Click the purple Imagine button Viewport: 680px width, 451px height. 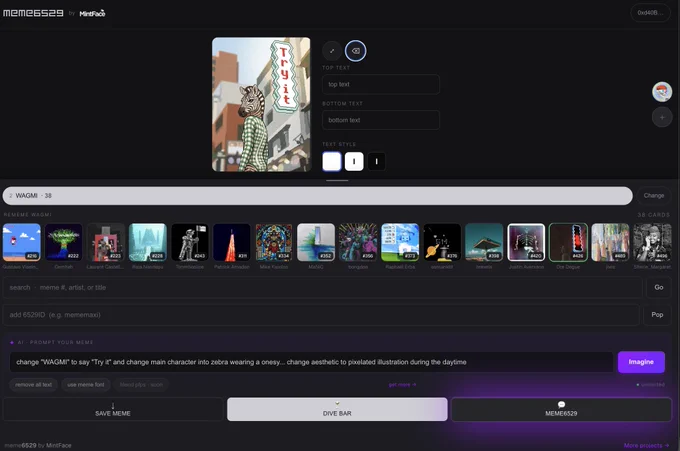pyautogui.click(x=641, y=362)
